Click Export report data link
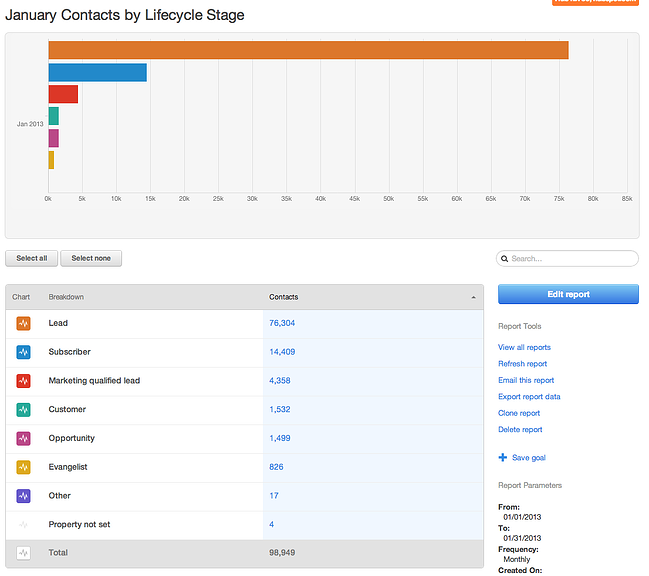The image size is (649, 576). click(x=529, y=397)
